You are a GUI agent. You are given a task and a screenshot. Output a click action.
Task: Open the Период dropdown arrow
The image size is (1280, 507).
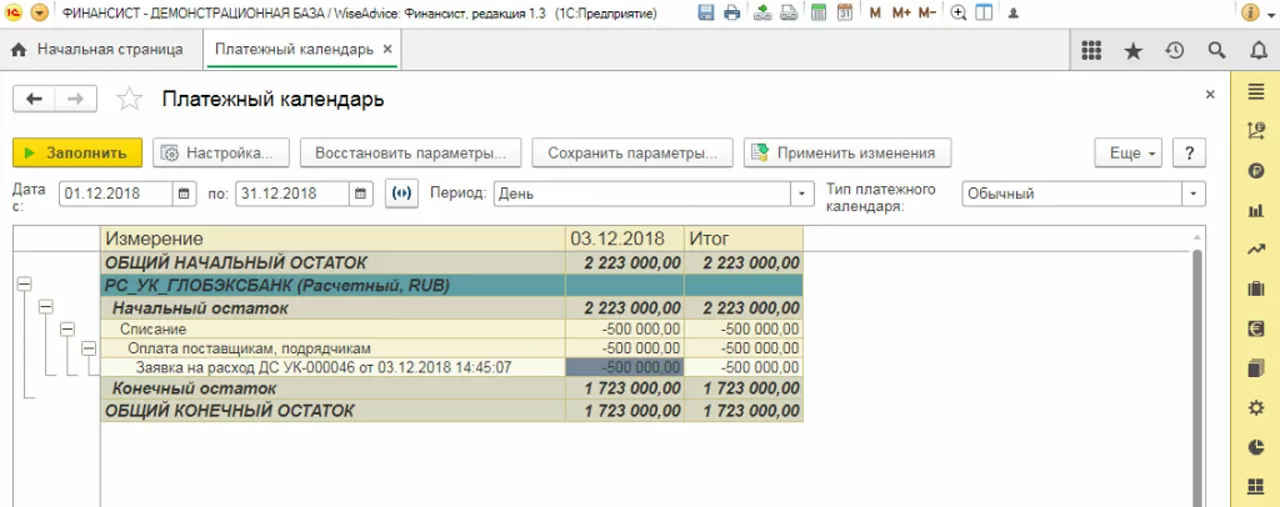(803, 193)
